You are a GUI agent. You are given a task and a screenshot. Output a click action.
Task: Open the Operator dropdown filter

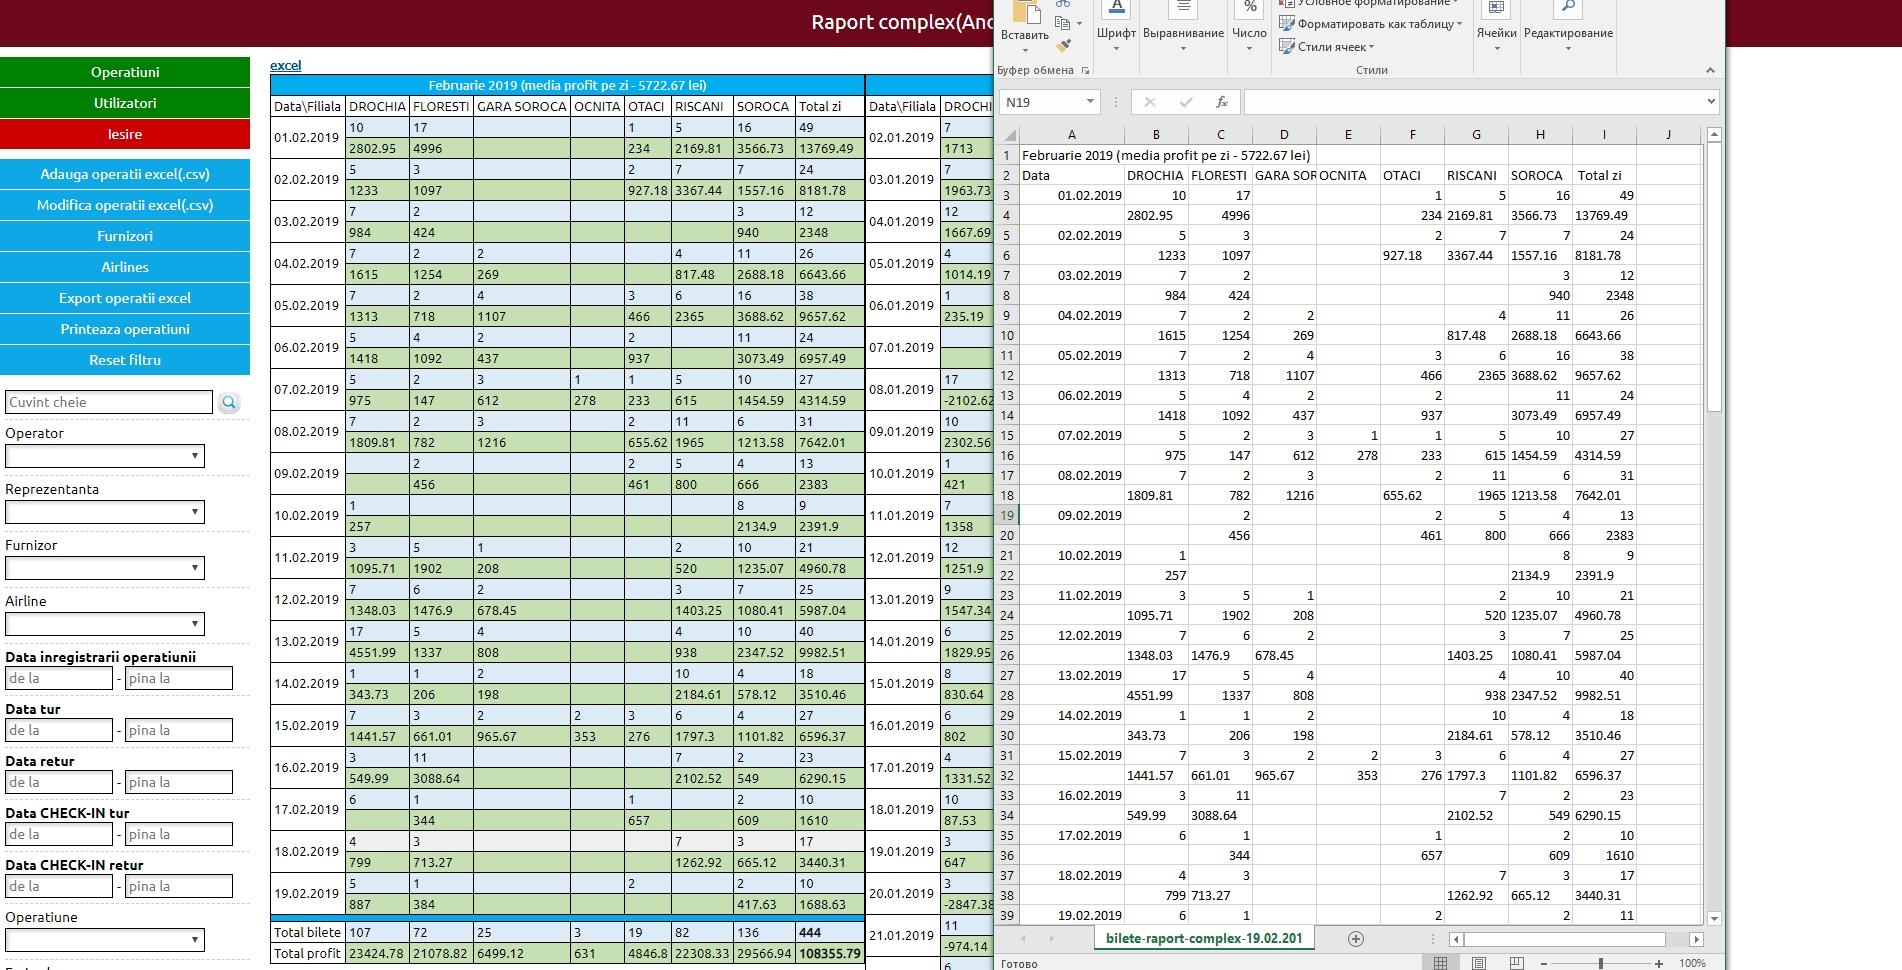pyautogui.click(x=105, y=456)
